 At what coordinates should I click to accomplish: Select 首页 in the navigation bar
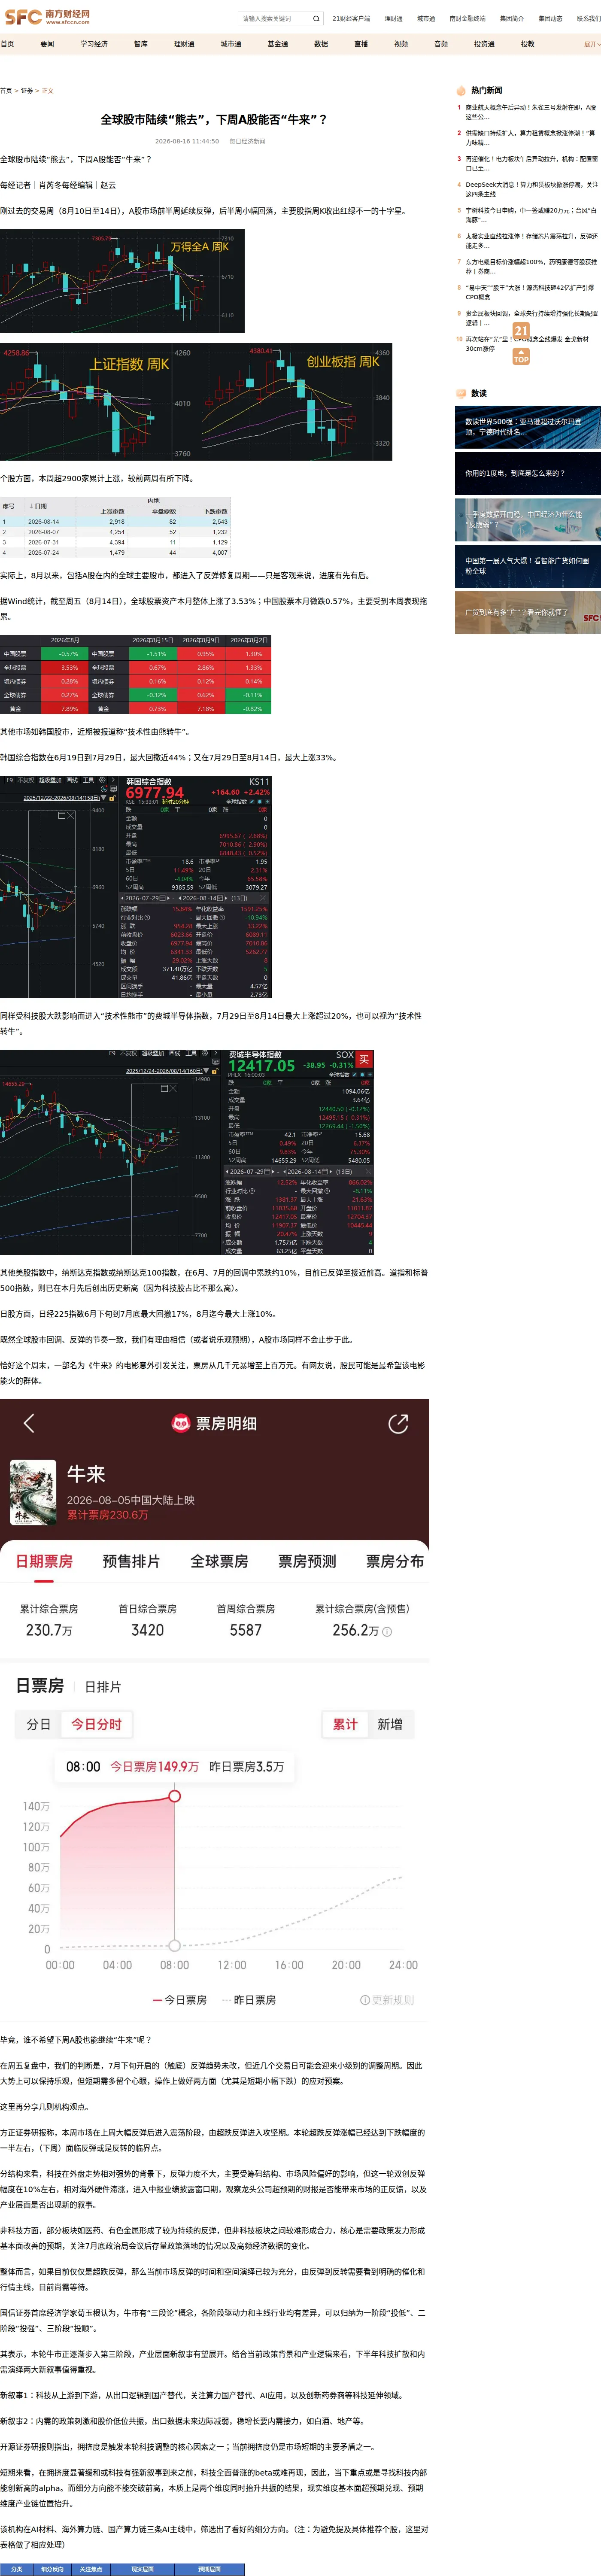coord(7,44)
